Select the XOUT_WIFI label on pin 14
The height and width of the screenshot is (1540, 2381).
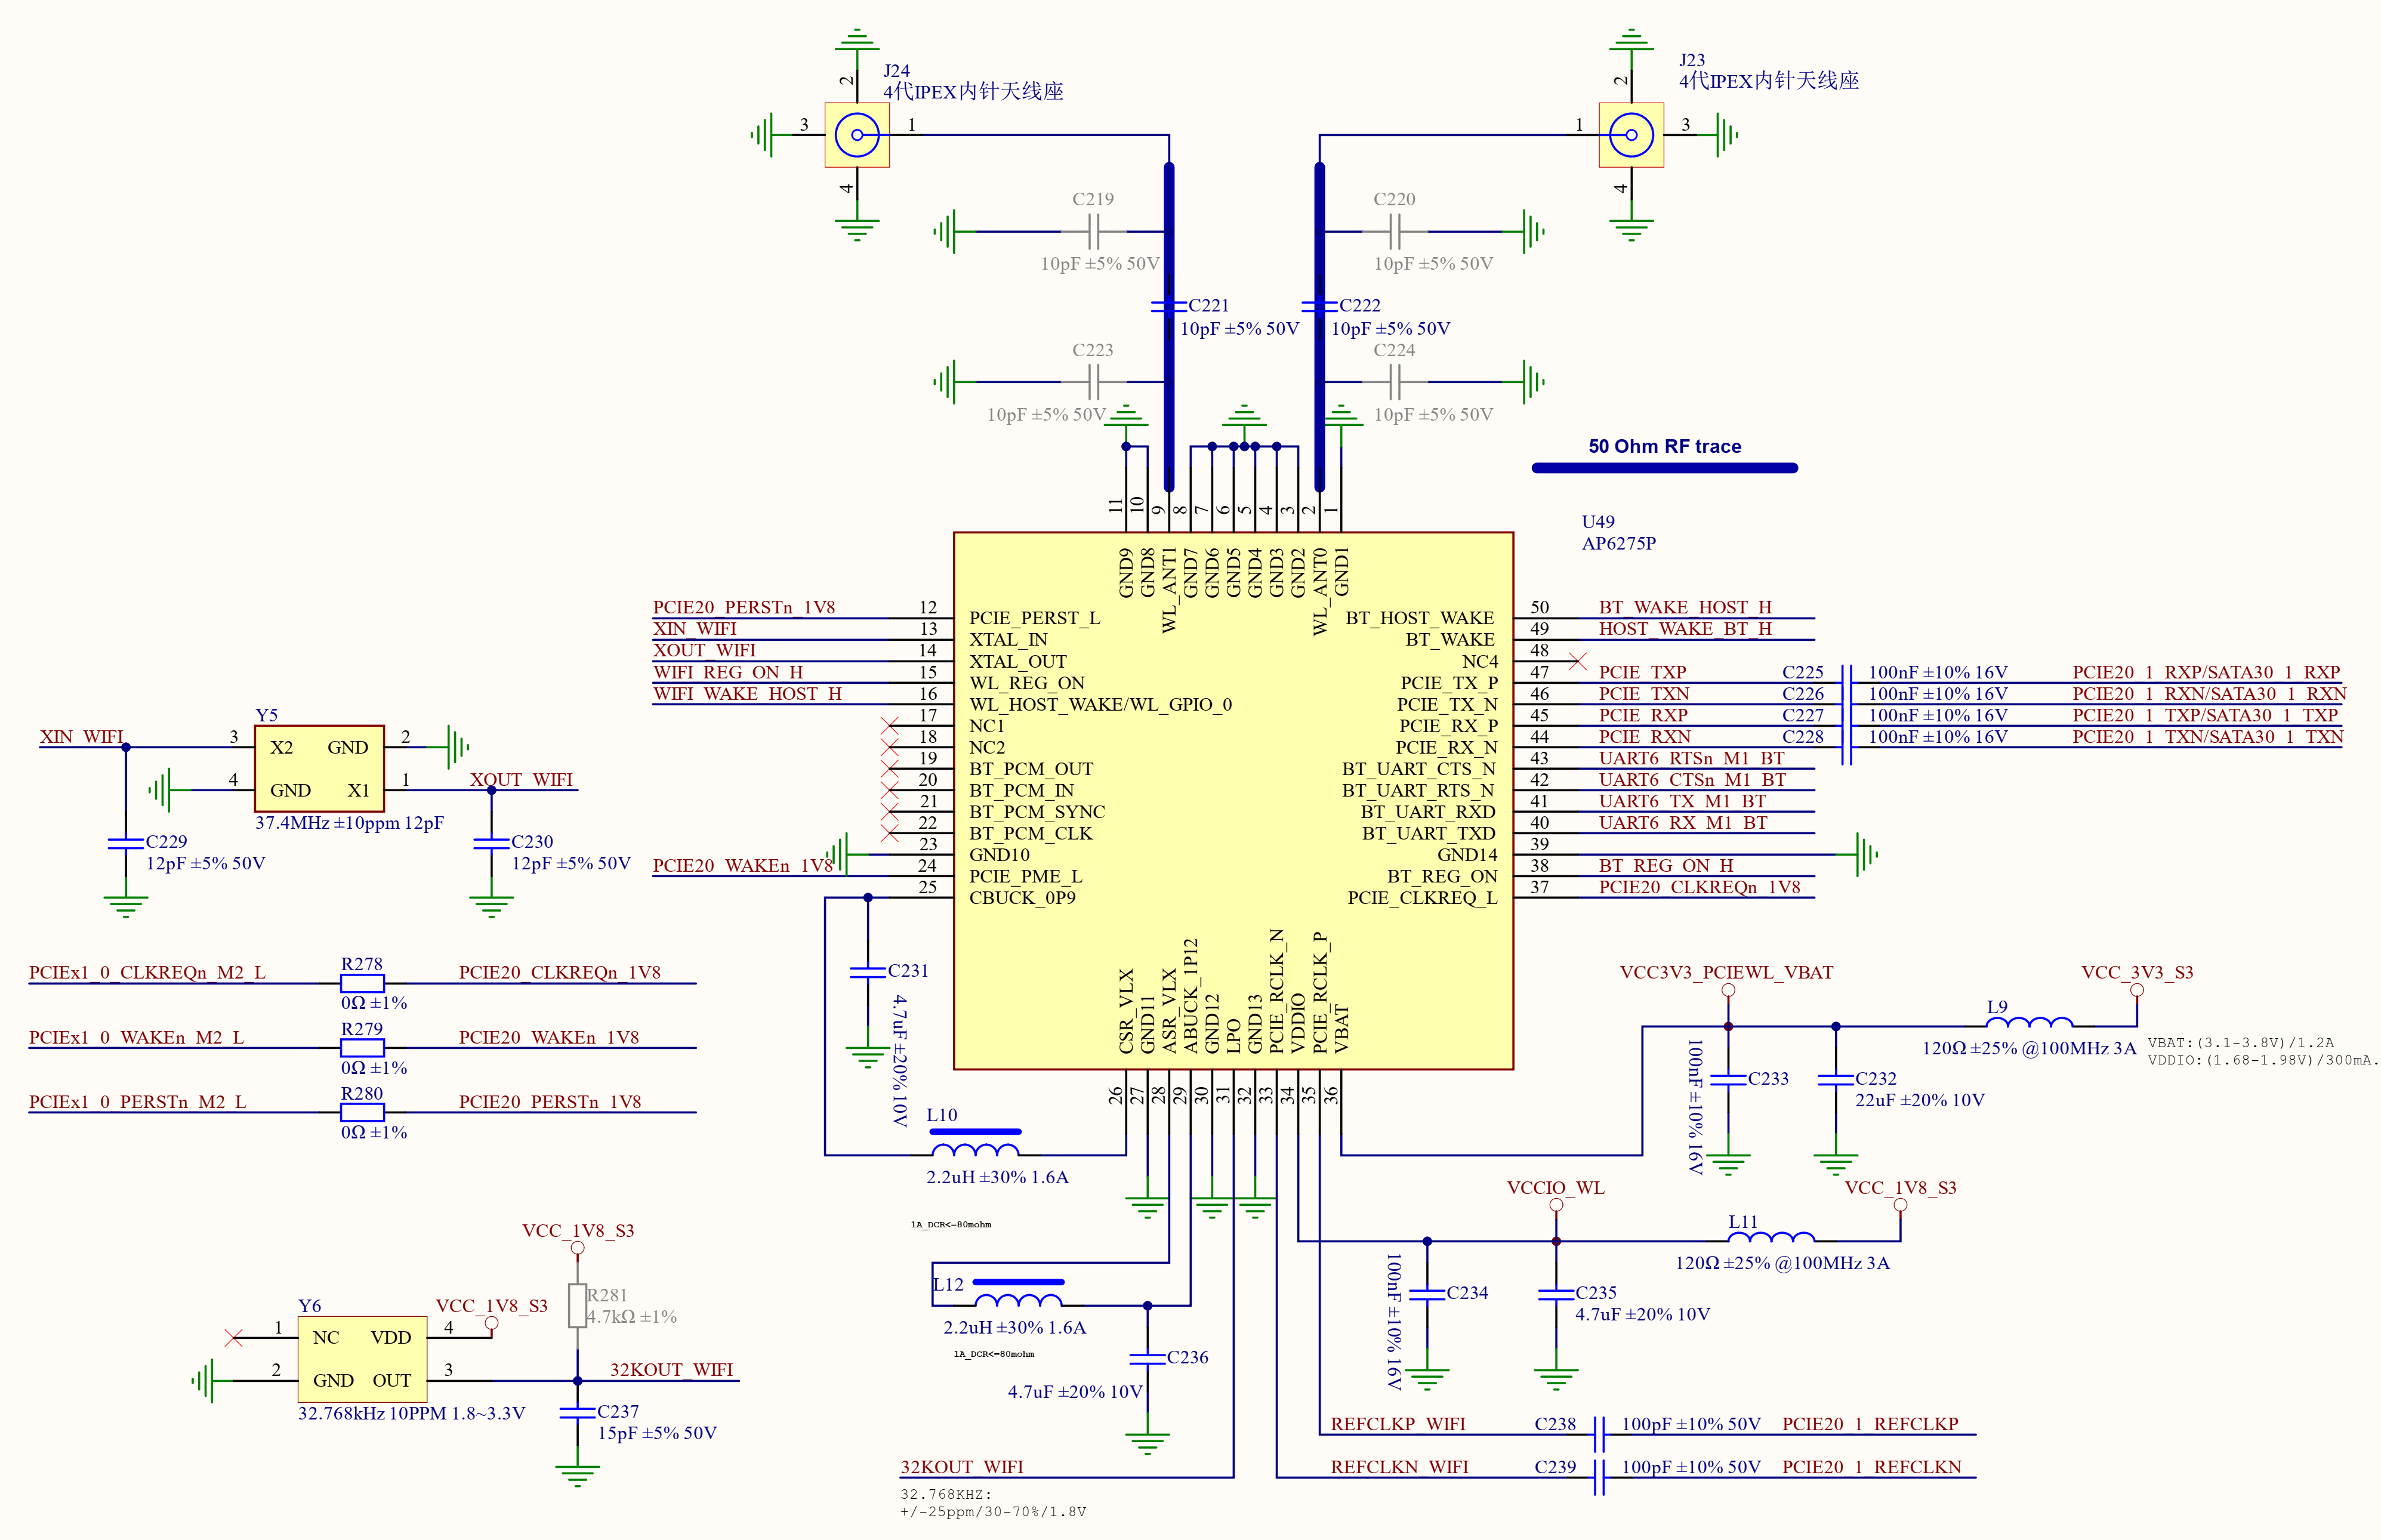(x=704, y=651)
